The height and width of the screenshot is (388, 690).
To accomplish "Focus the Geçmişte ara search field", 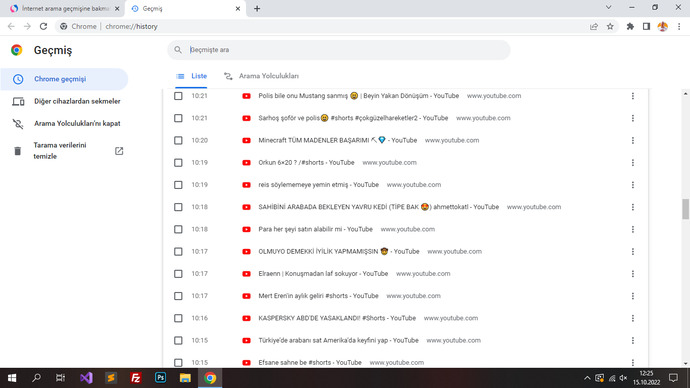I will pos(339,50).
